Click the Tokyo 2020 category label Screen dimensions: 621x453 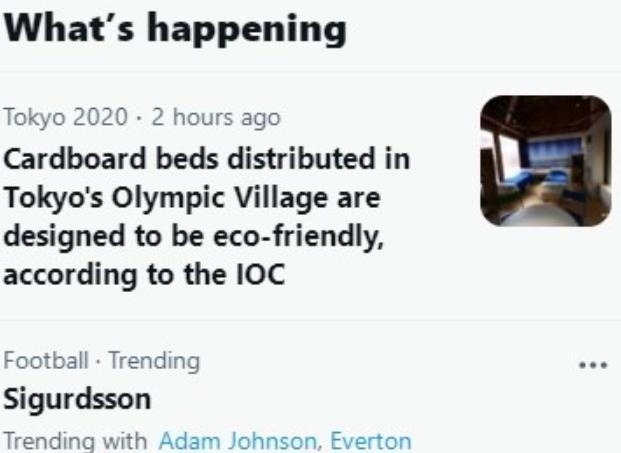(66, 119)
